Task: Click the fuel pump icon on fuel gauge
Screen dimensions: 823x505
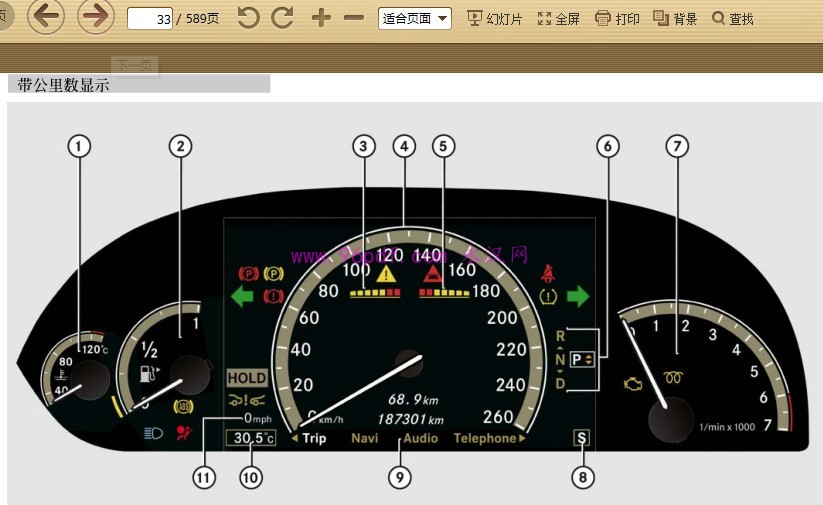Action: coord(149,373)
